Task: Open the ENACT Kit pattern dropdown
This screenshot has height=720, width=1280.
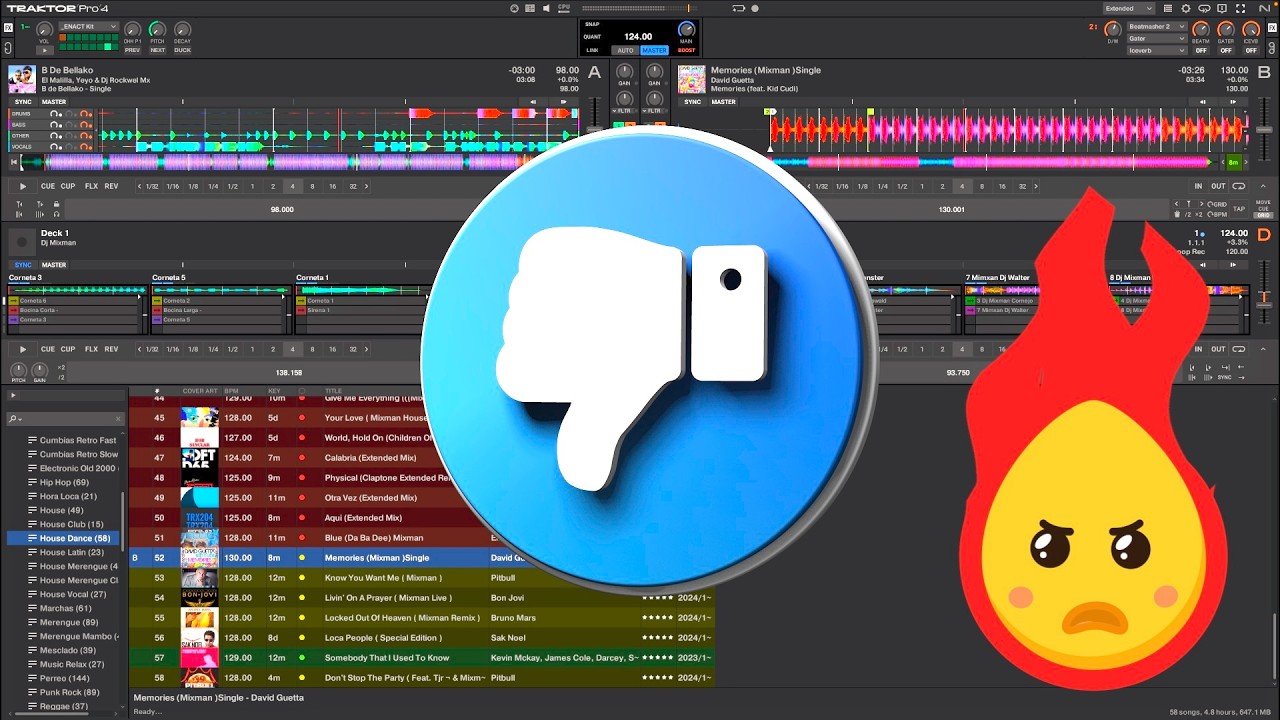Action: [x=87, y=26]
